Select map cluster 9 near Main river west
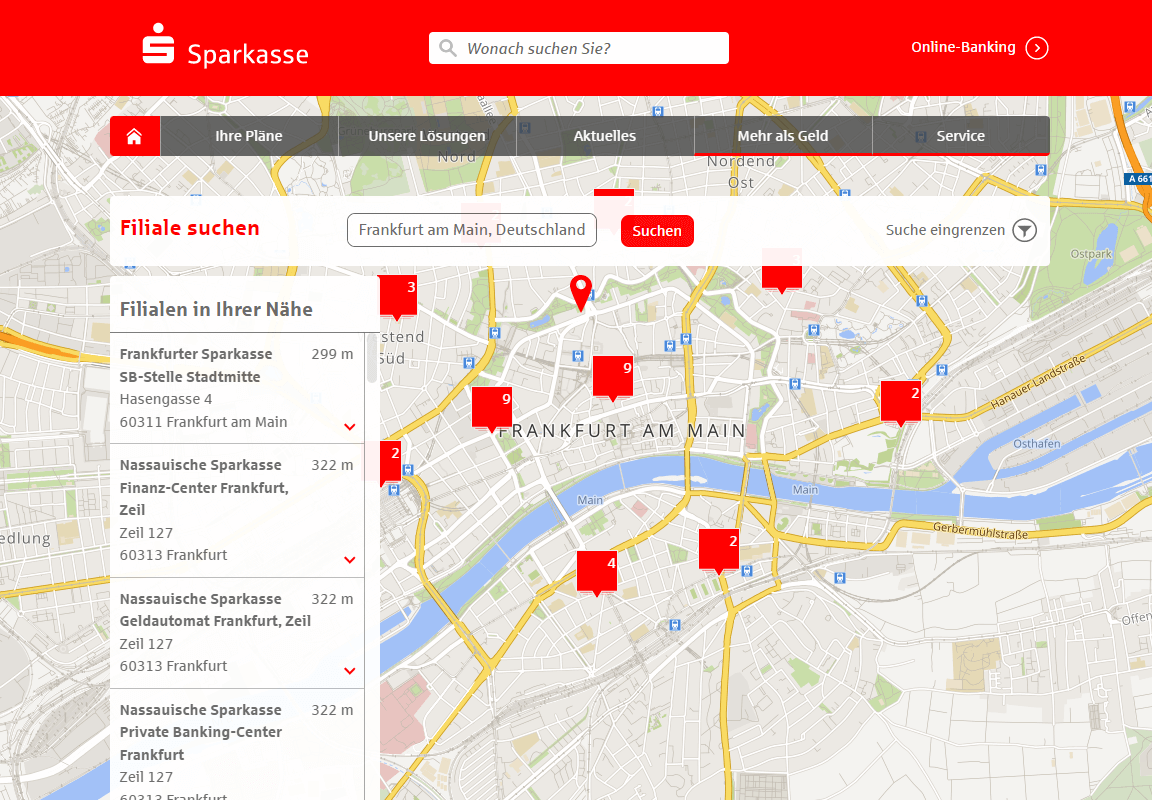Screen dimensions: 1152x800 coord(492,410)
